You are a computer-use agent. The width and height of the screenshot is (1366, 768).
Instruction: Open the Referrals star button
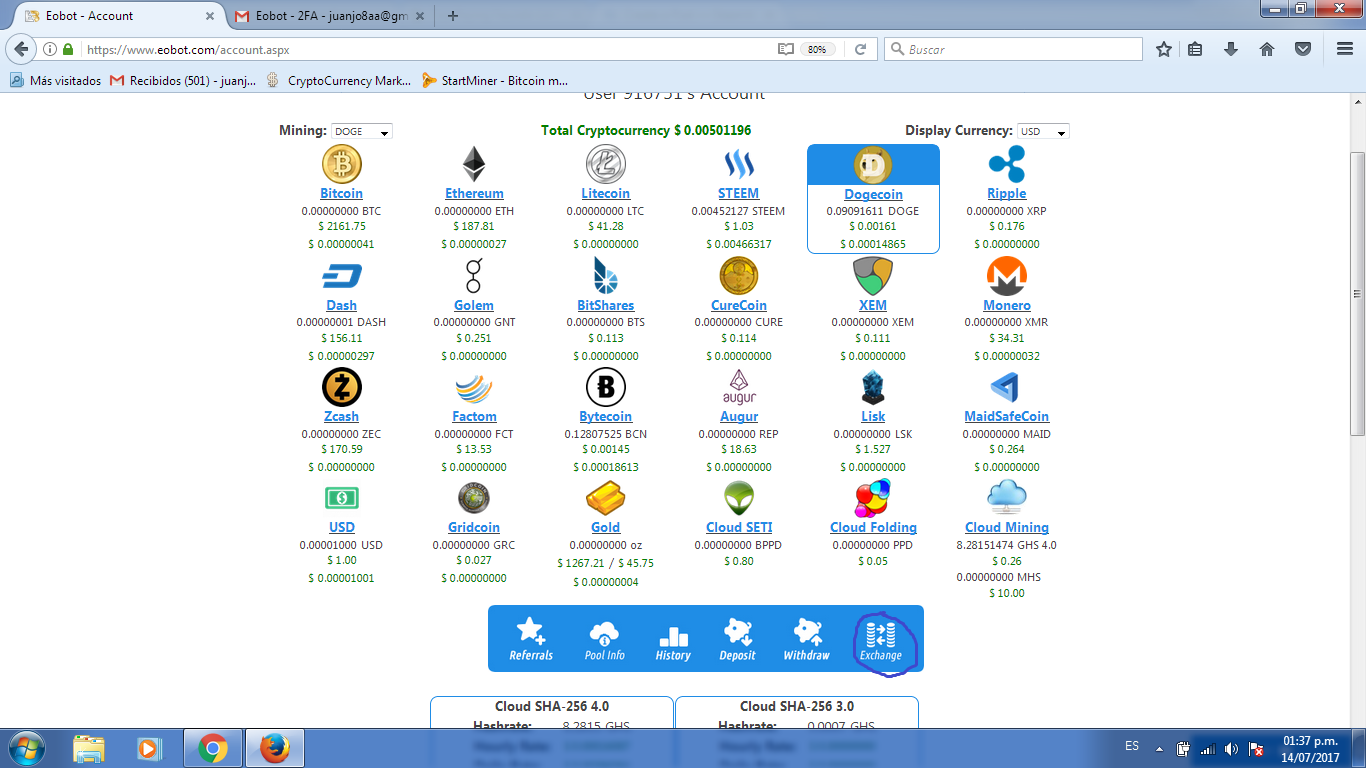coord(531,639)
